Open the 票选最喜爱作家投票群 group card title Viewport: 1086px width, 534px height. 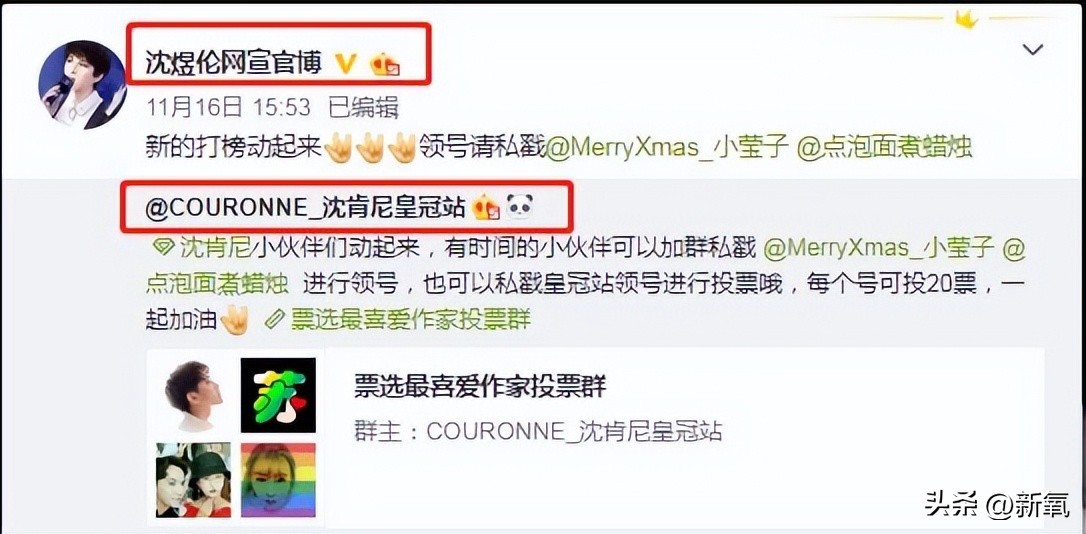480,386
